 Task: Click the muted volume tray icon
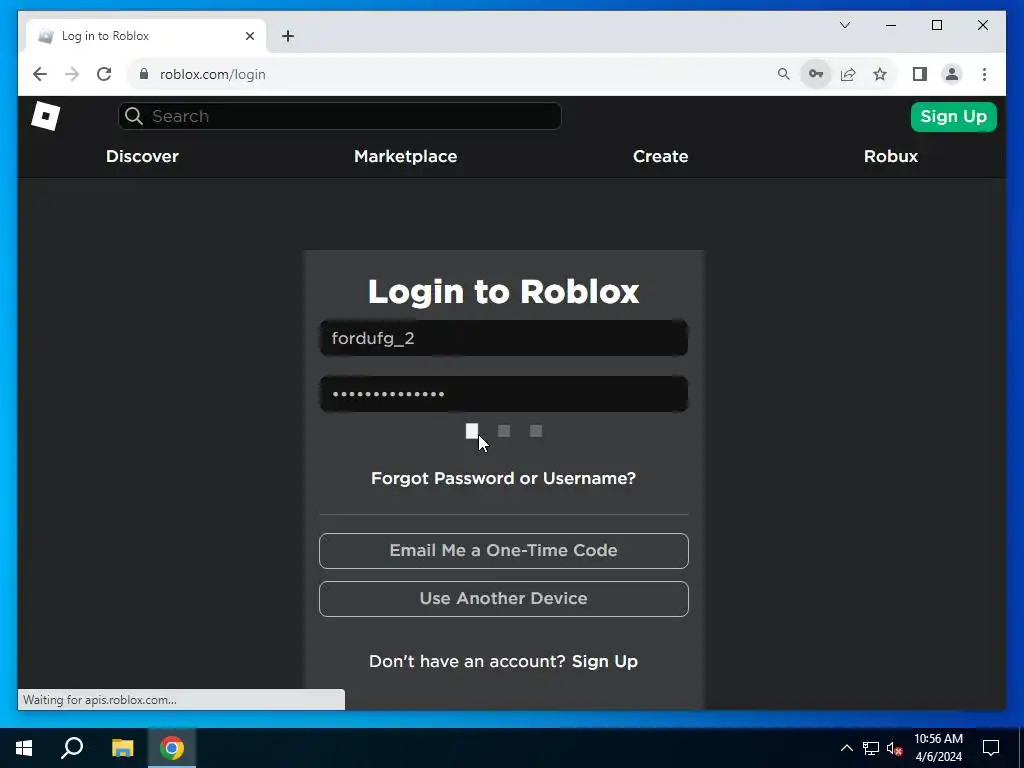(x=894, y=748)
